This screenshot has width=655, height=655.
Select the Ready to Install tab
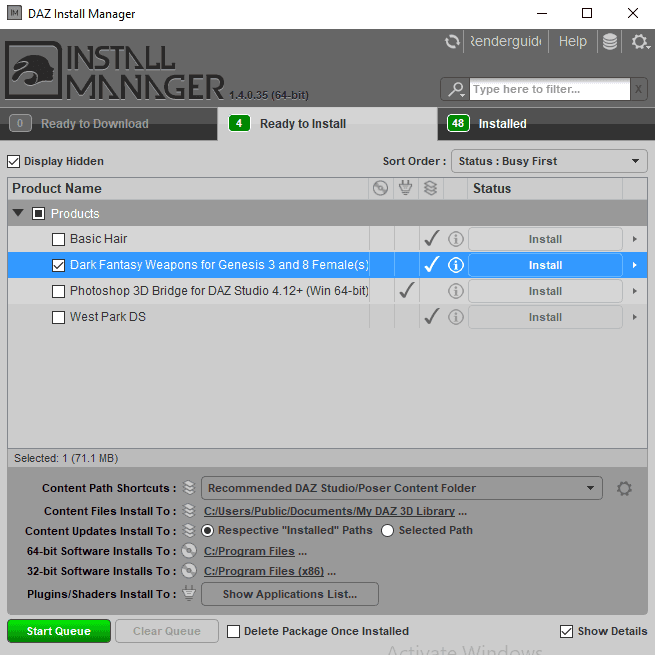click(327, 124)
